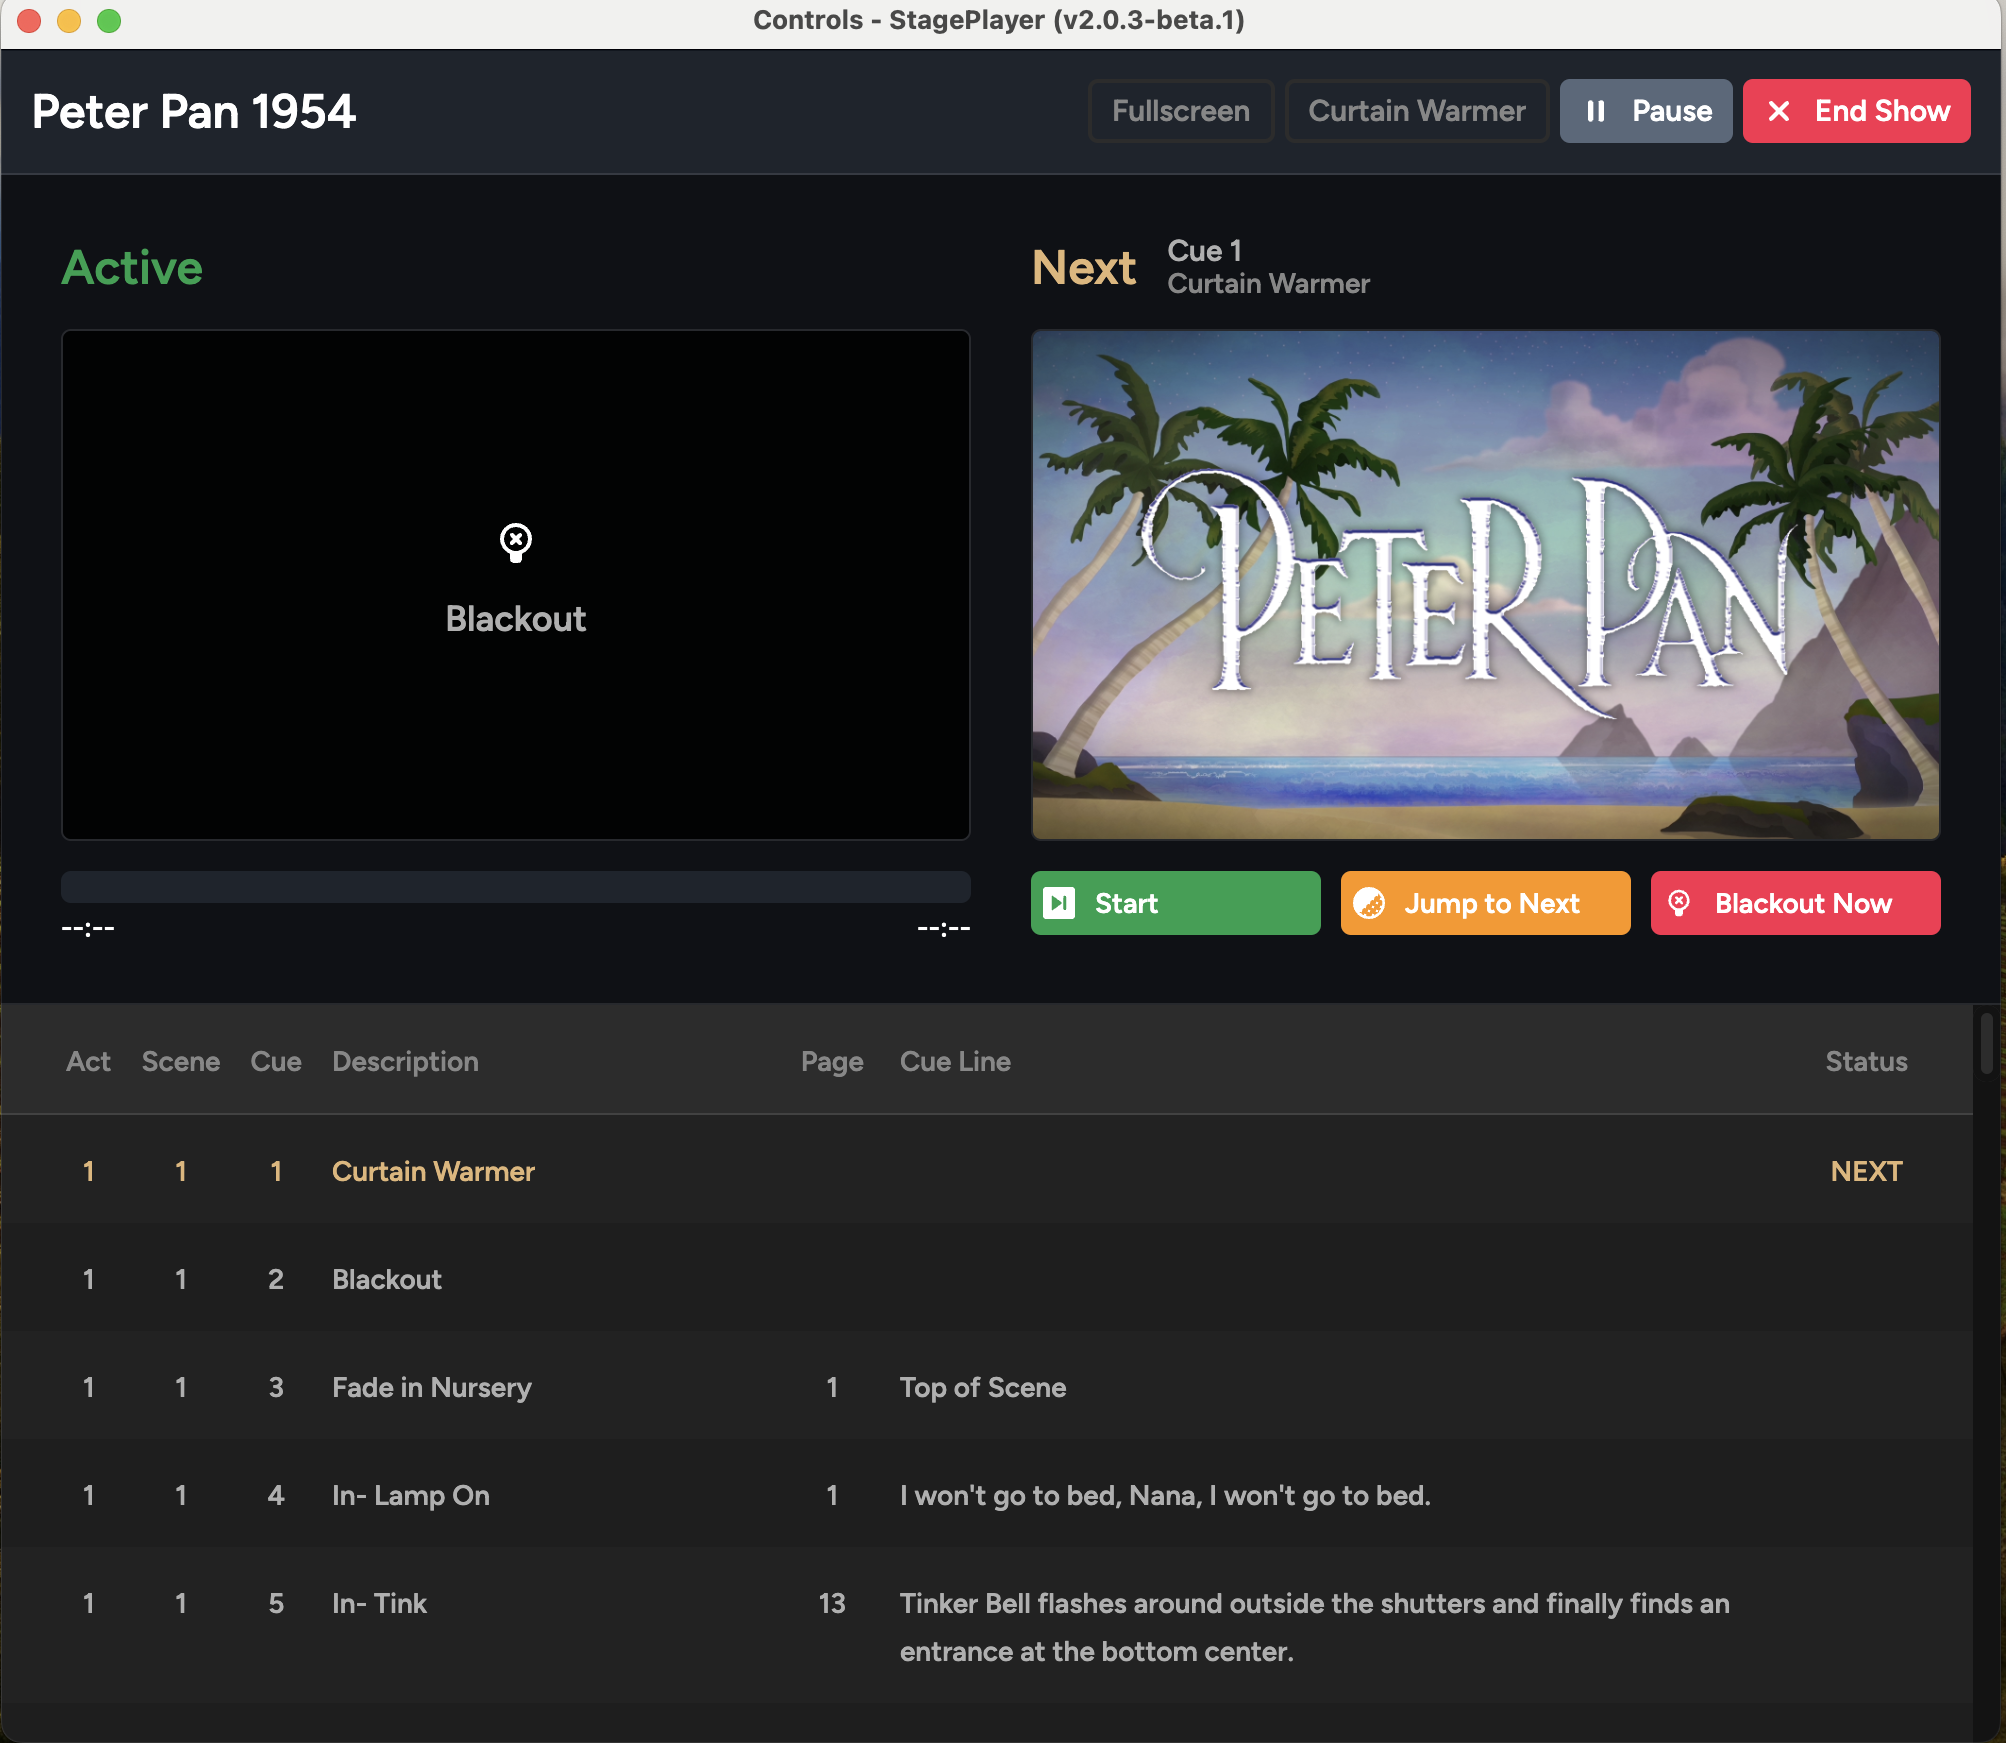The height and width of the screenshot is (1743, 2006).
Task: Click the pause bars icon
Action: click(x=1596, y=111)
